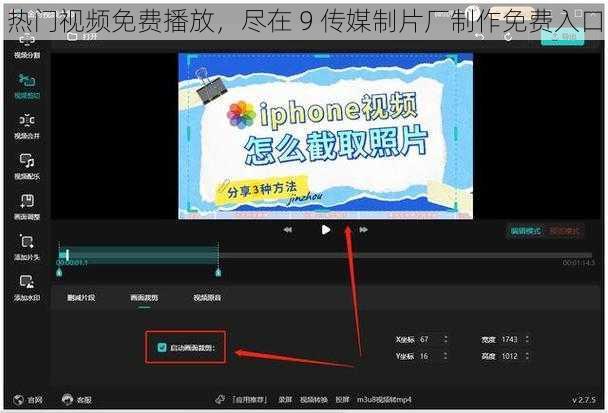Open the 添加水印 watermark tool
This screenshot has height=413, width=608.
(x=27, y=289)
